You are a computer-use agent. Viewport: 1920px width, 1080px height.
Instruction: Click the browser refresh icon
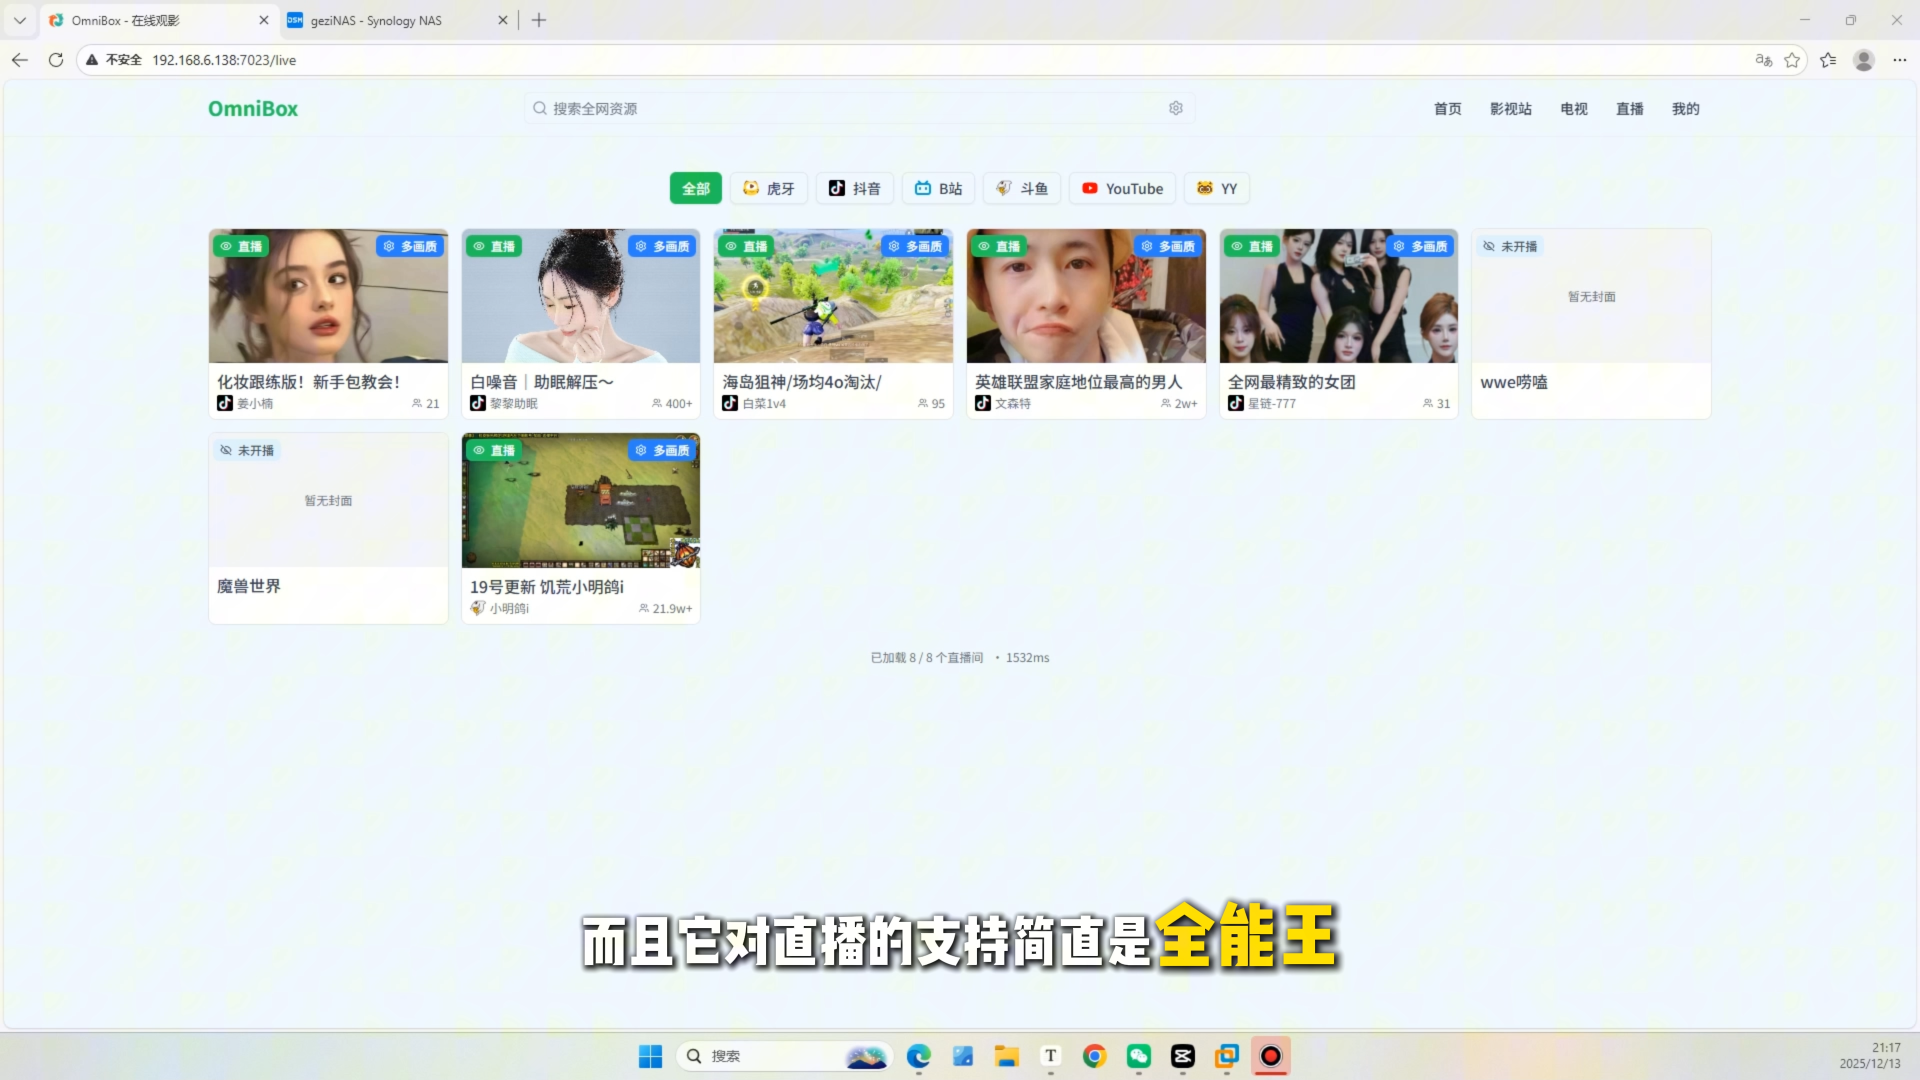click(56, 60)
